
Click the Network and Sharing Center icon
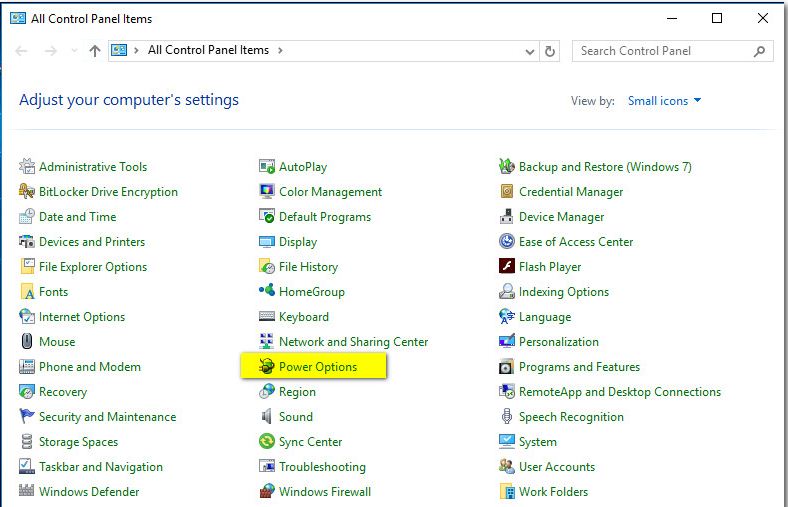coord(267,341)
